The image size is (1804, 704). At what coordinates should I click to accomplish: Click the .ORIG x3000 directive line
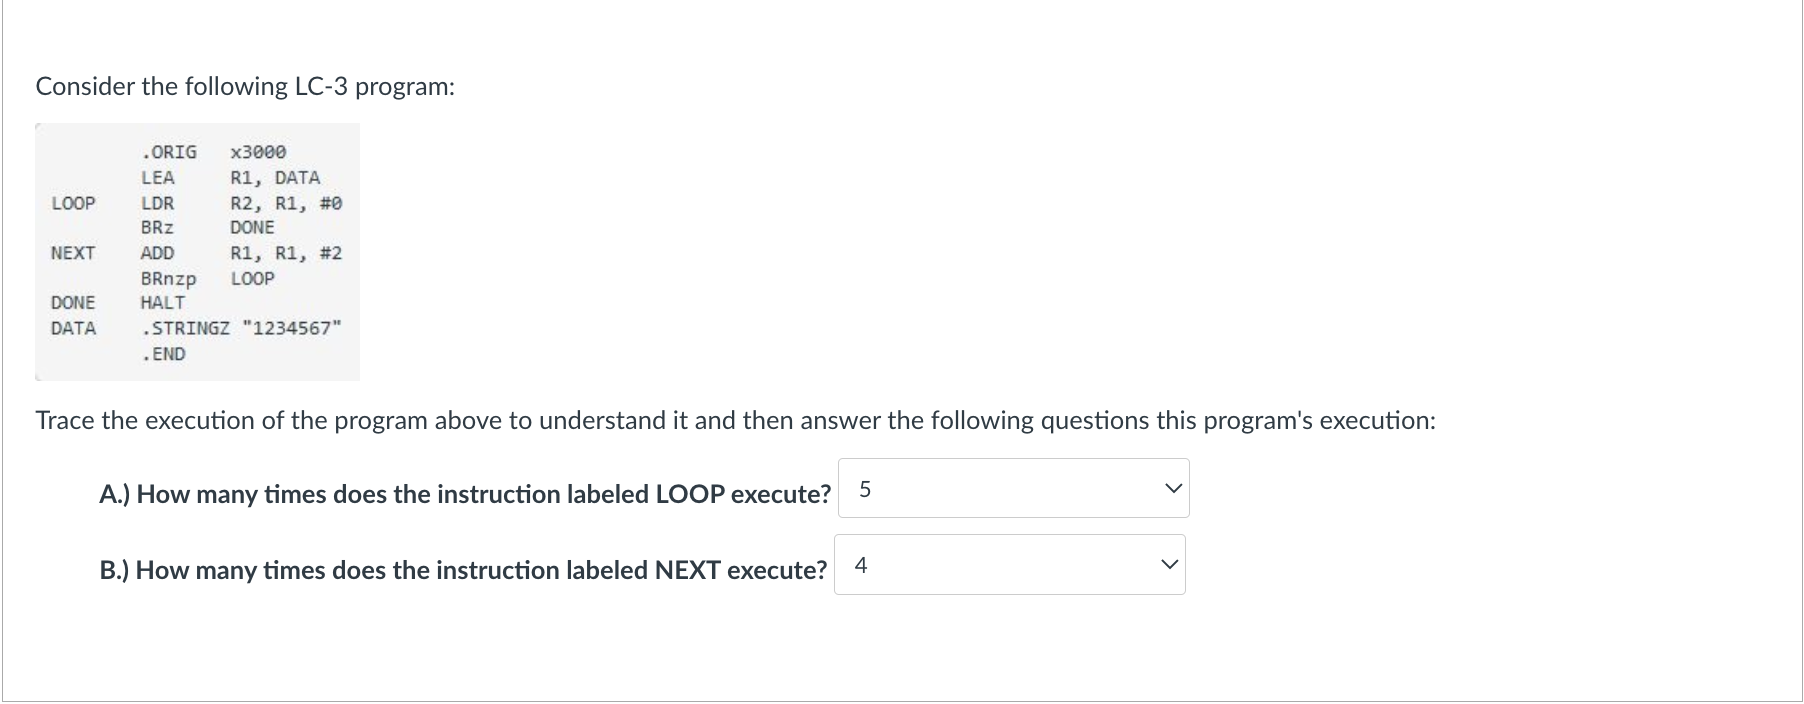pyautogui.click(x=214, y=152)
